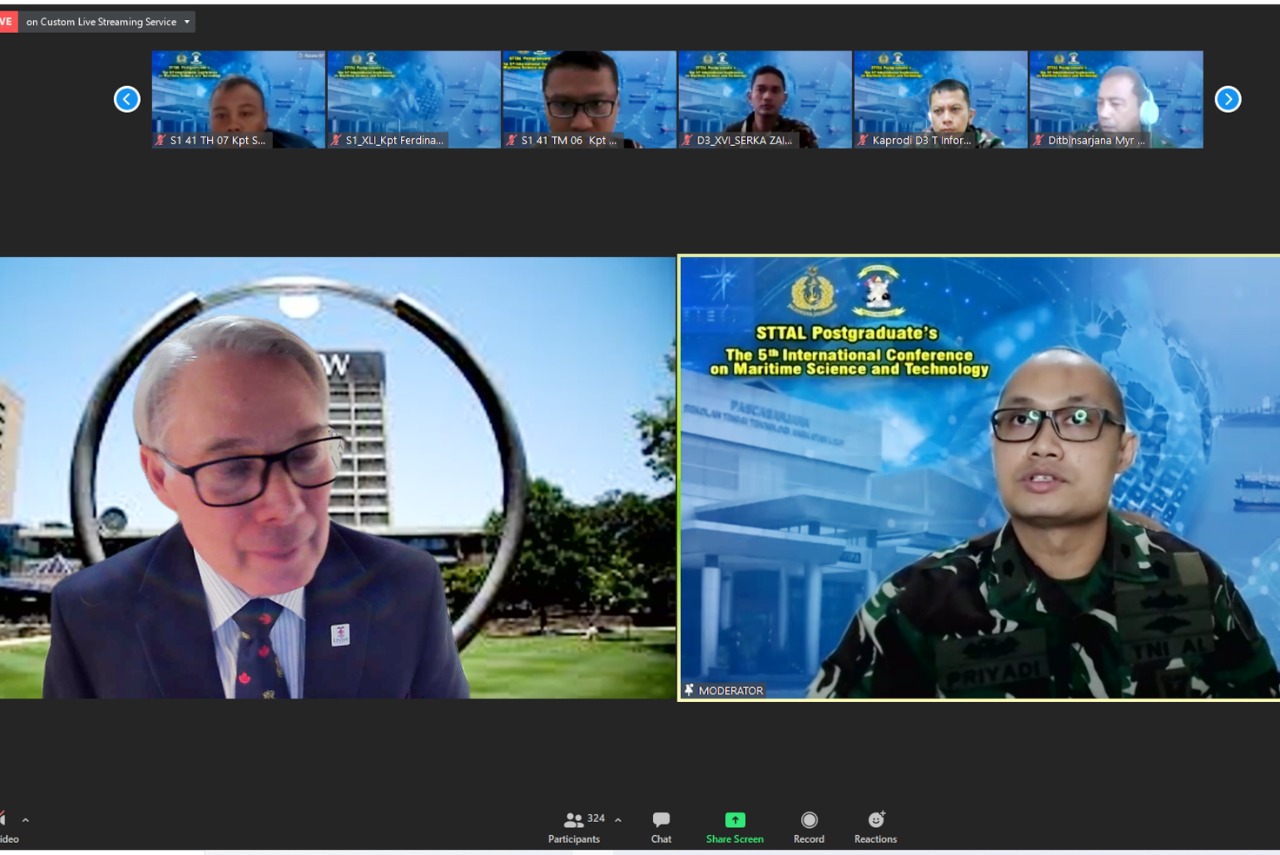This screenshot has width=1280, height=855.
Task: Click the MODERATOR name label
Action: [x=730, y=690]
